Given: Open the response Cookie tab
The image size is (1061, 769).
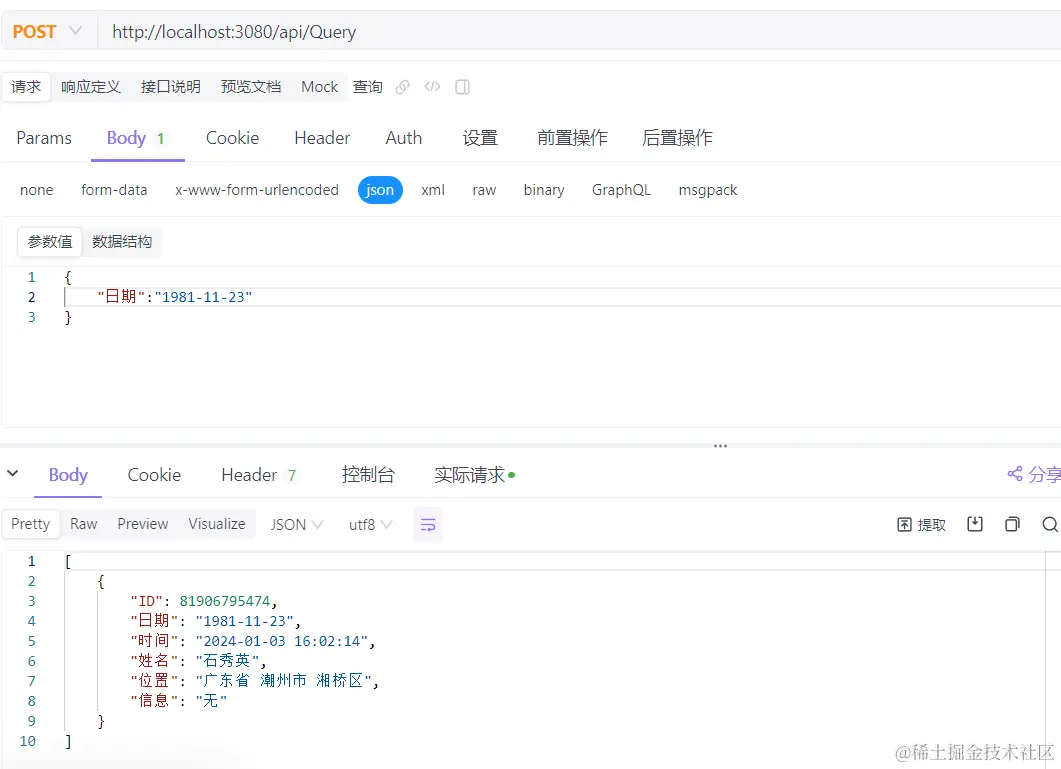Looking at the screenshot, I should pos(154,475).
